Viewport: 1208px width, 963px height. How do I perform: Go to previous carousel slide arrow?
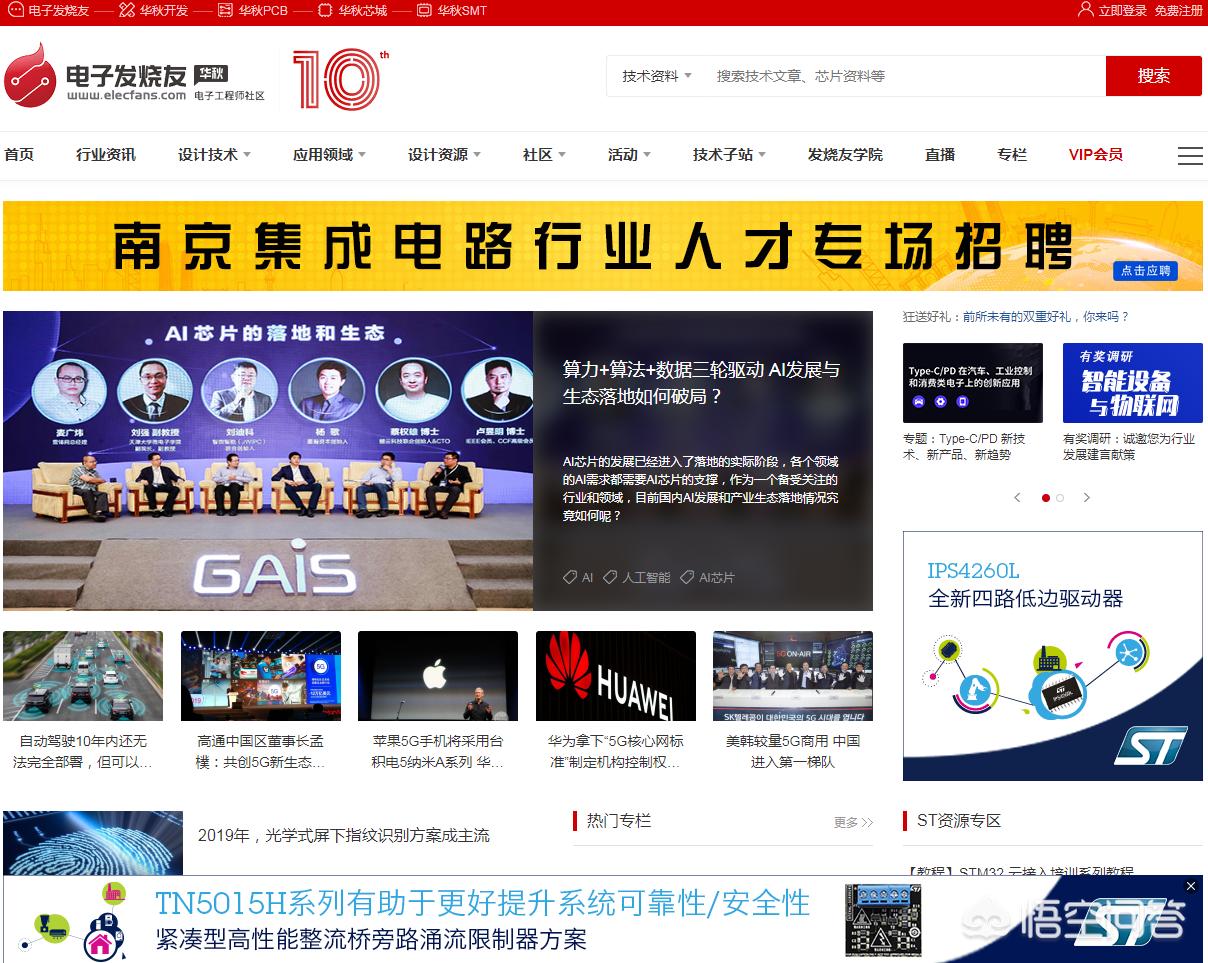tap(1018, 497)
